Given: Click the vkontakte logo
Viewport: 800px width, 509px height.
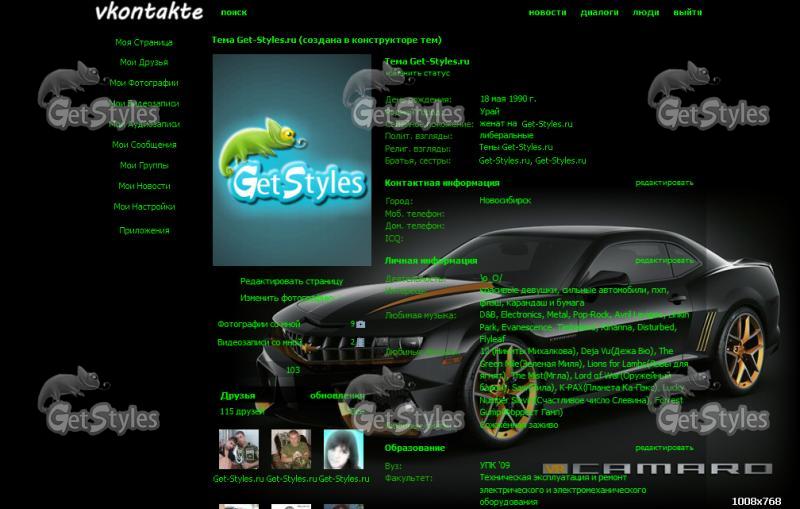Looking at the screenshot, I should (x=149, y=12).
